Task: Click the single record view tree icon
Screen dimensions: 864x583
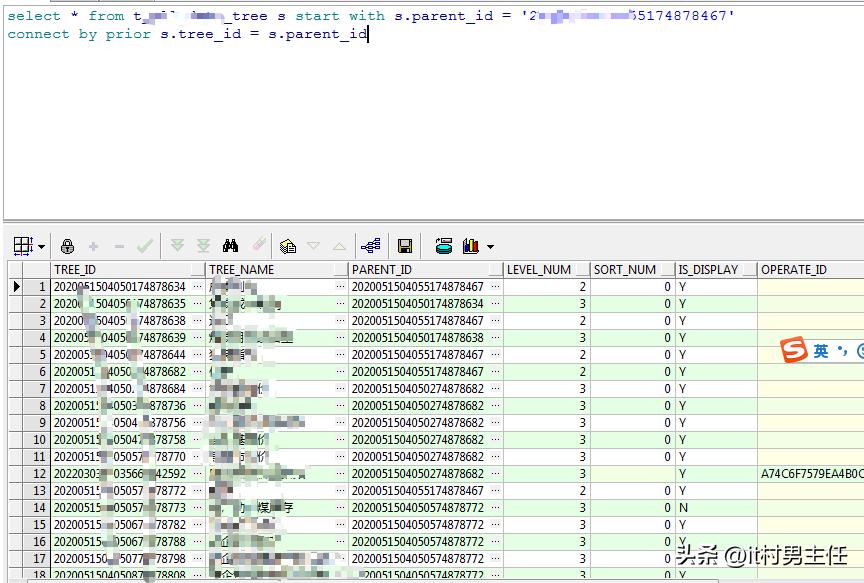Action: click(x=371, y=246)
